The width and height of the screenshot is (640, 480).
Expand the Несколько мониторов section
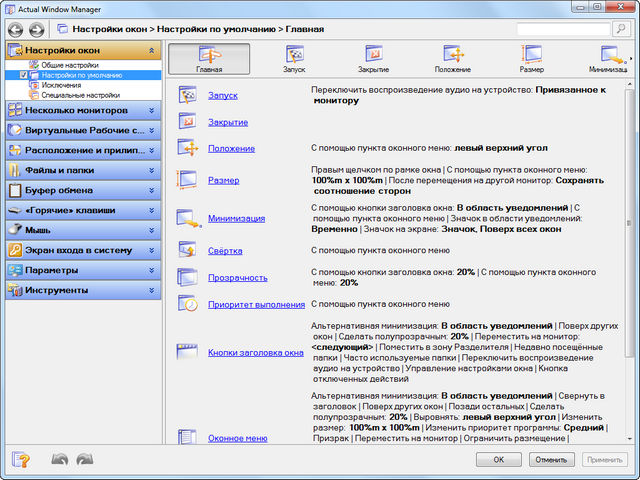point(82,110)
